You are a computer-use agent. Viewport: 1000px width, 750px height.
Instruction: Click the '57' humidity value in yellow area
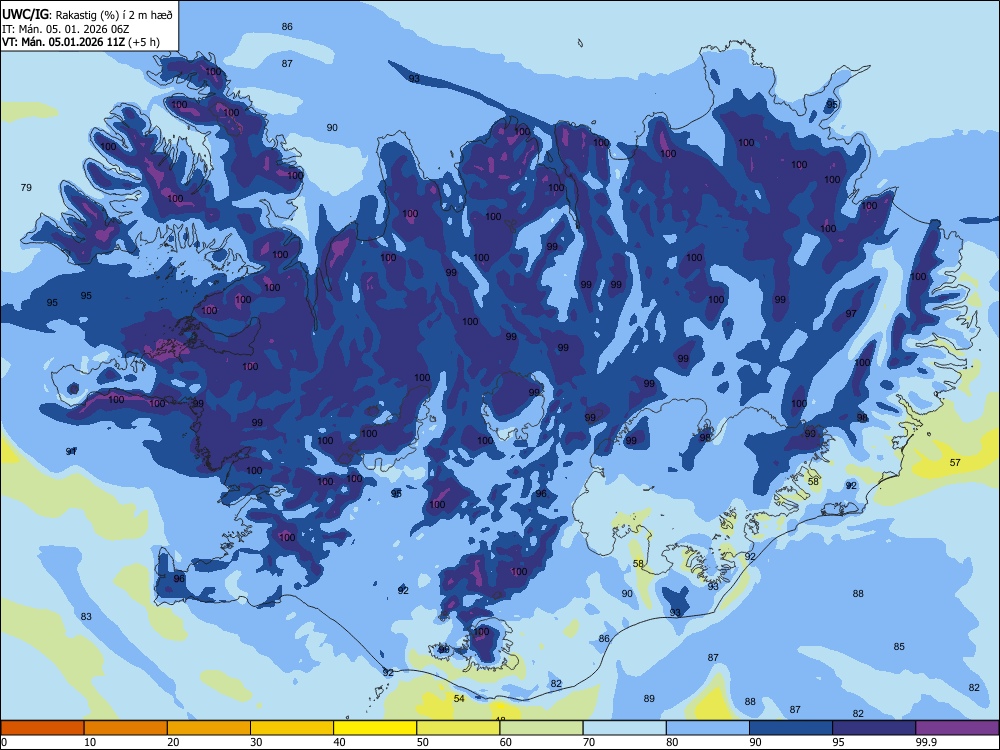(955, 462)
